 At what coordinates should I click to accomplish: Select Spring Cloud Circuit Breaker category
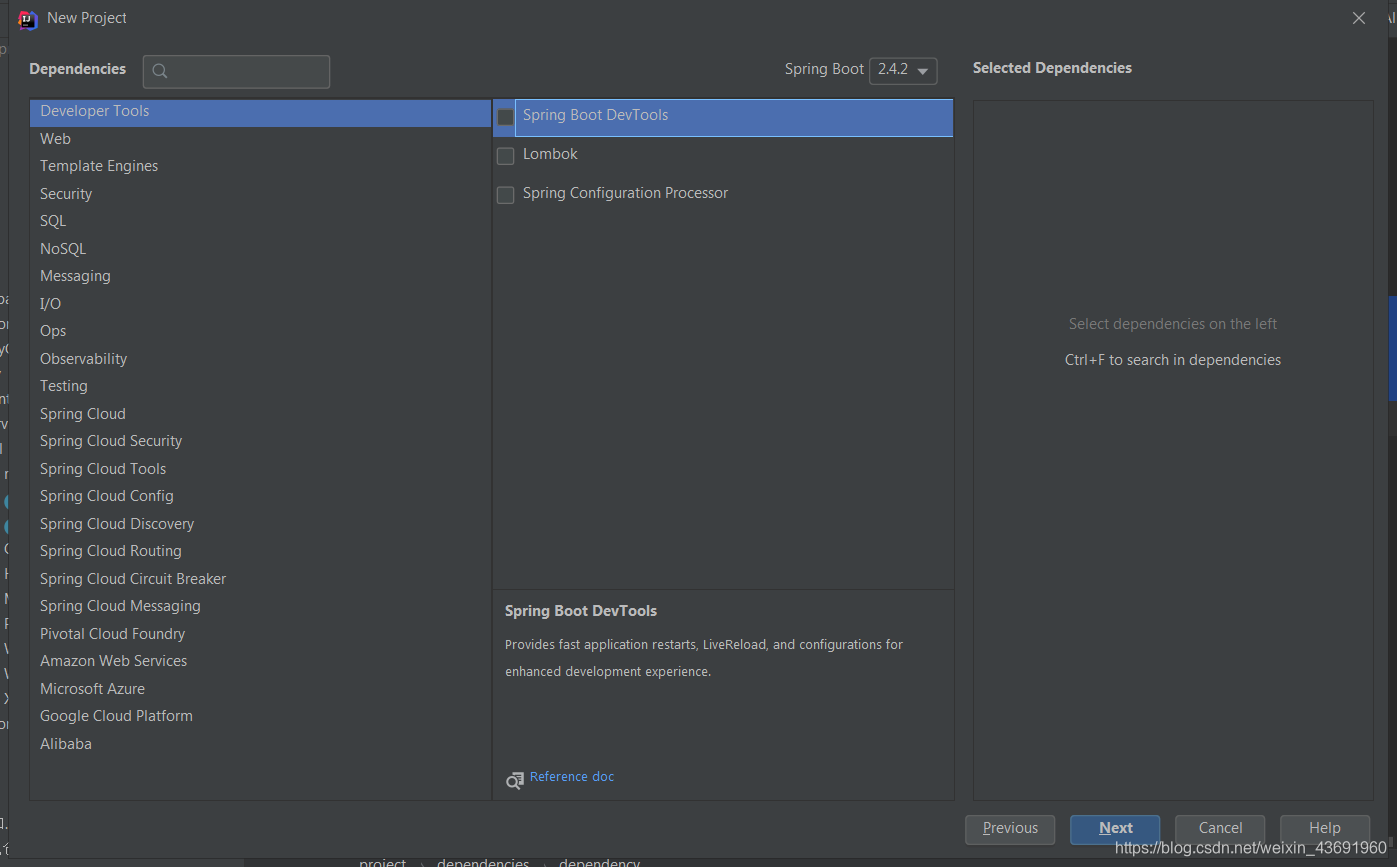[x=260, y=579]
